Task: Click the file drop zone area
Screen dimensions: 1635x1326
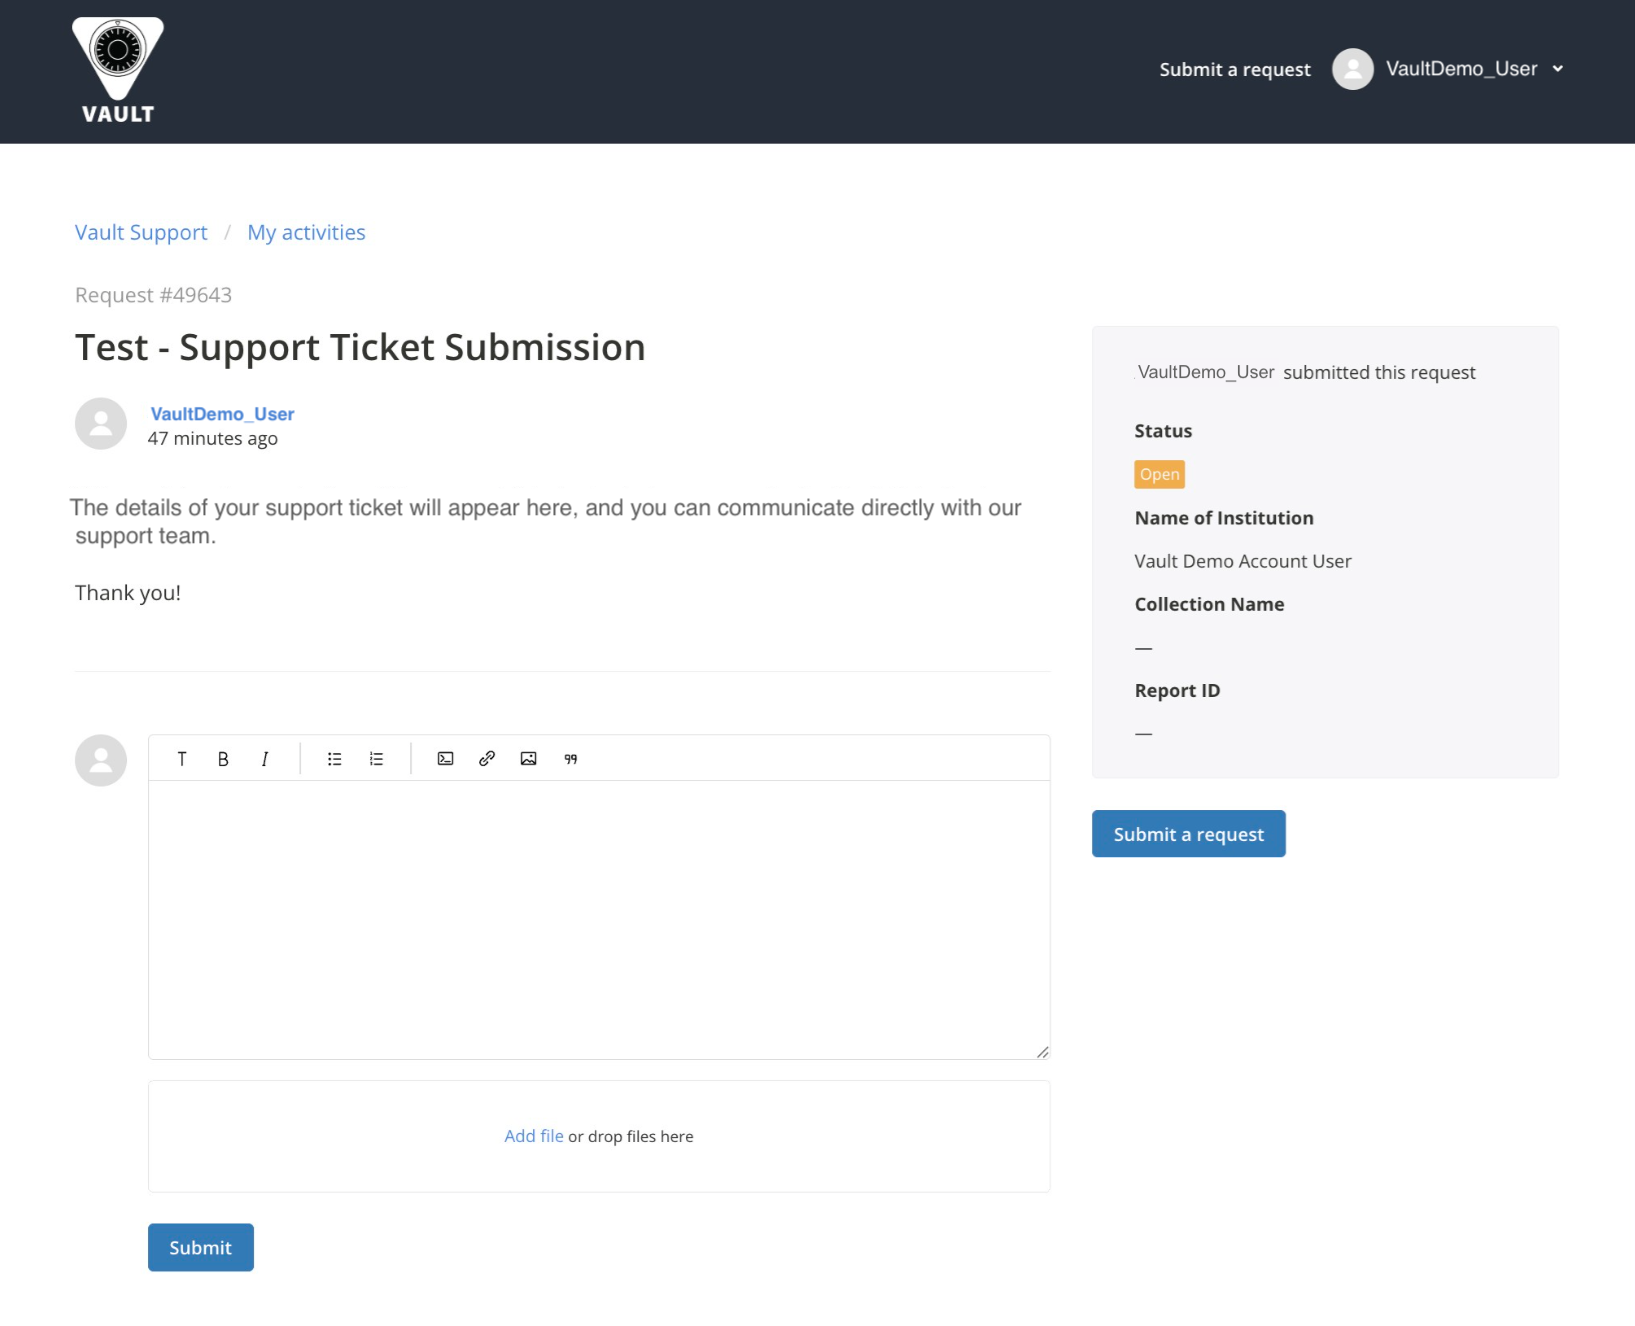Action: point(599,1136)
